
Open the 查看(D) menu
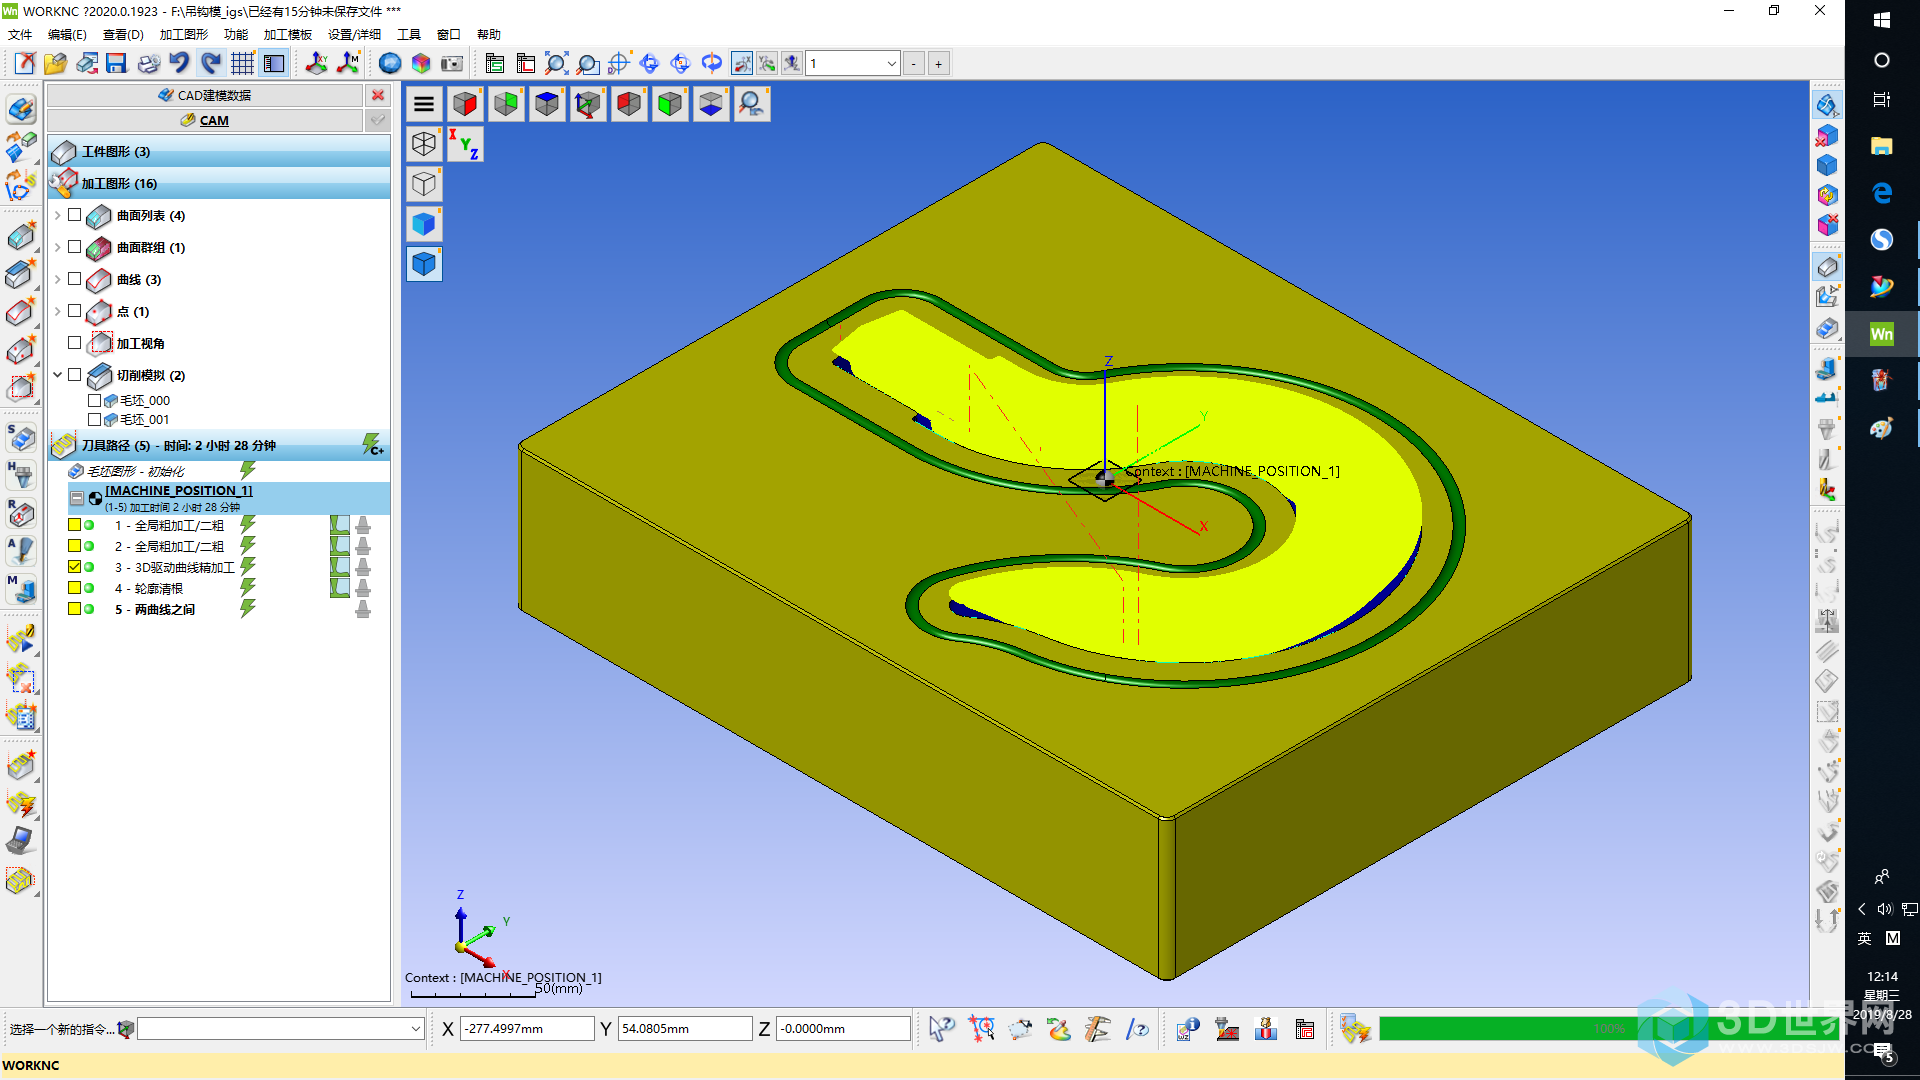123,34
